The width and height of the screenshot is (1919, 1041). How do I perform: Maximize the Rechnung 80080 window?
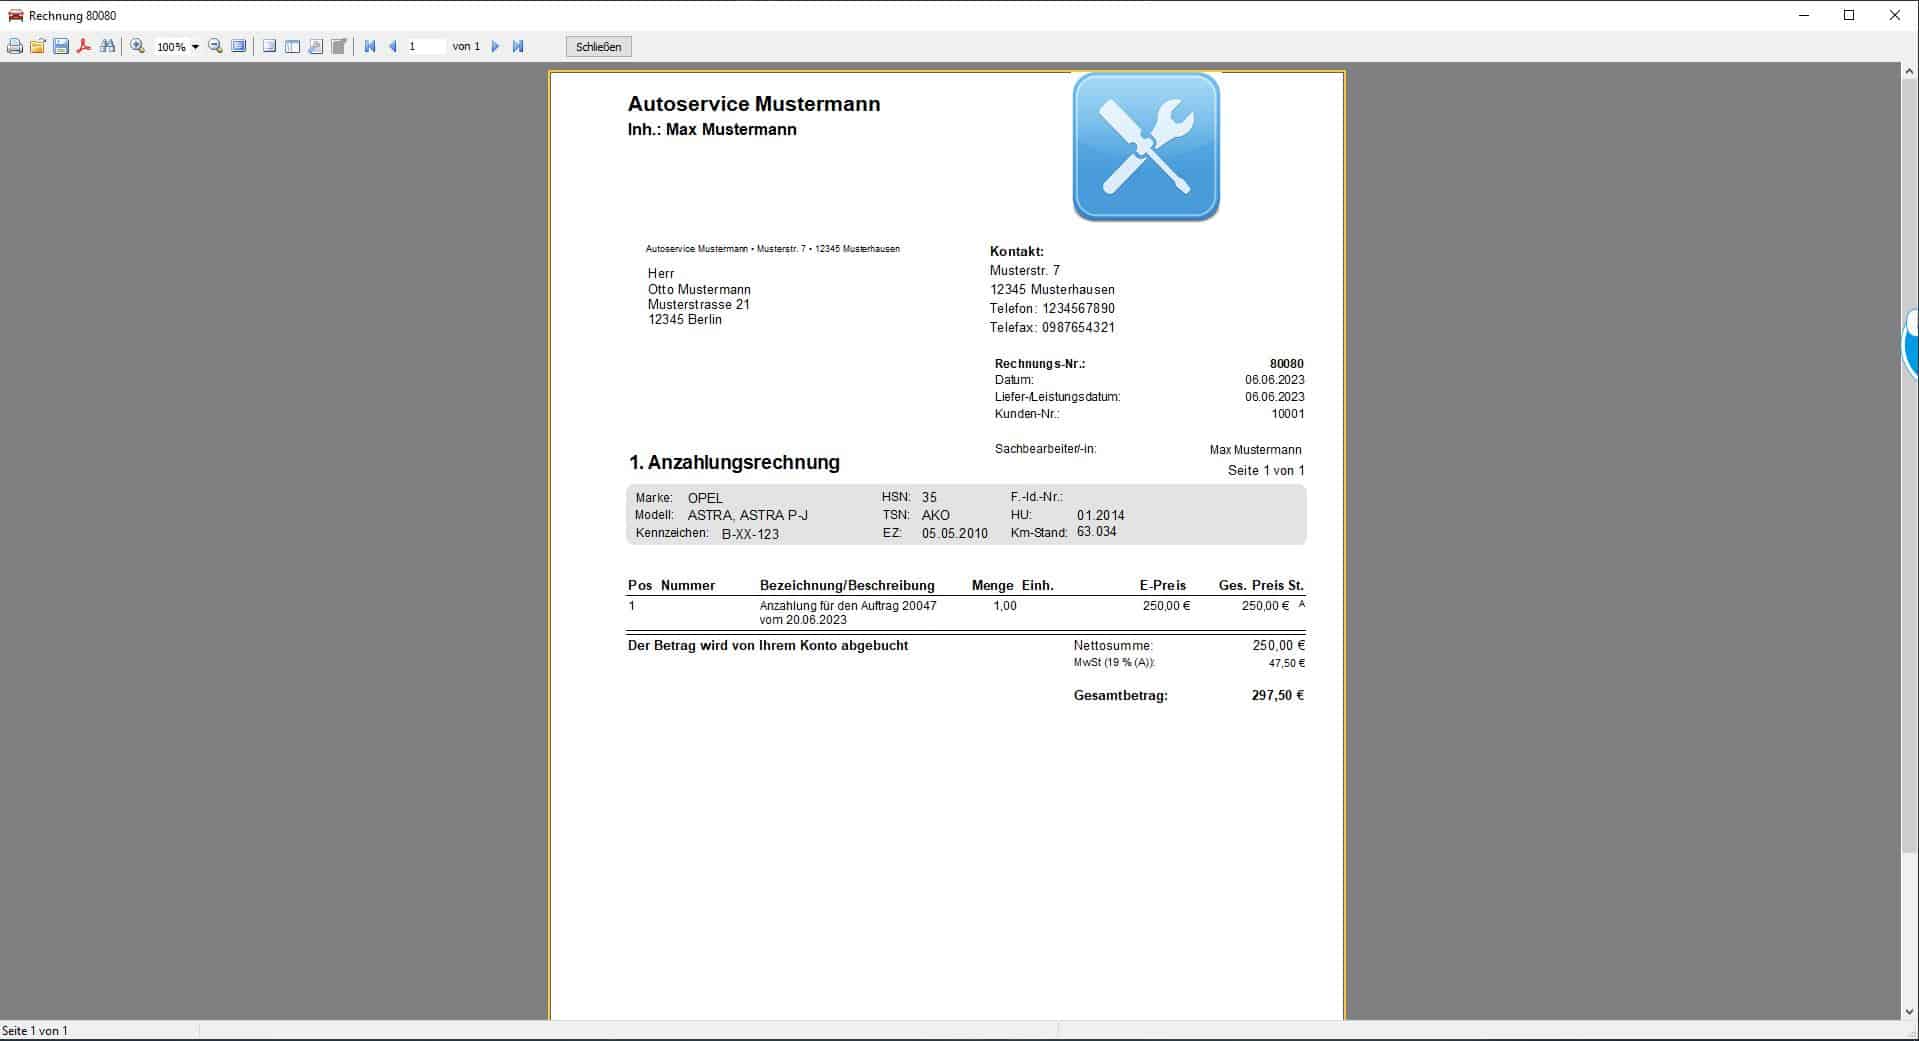pyautogui.click(x=1849, y=15)
